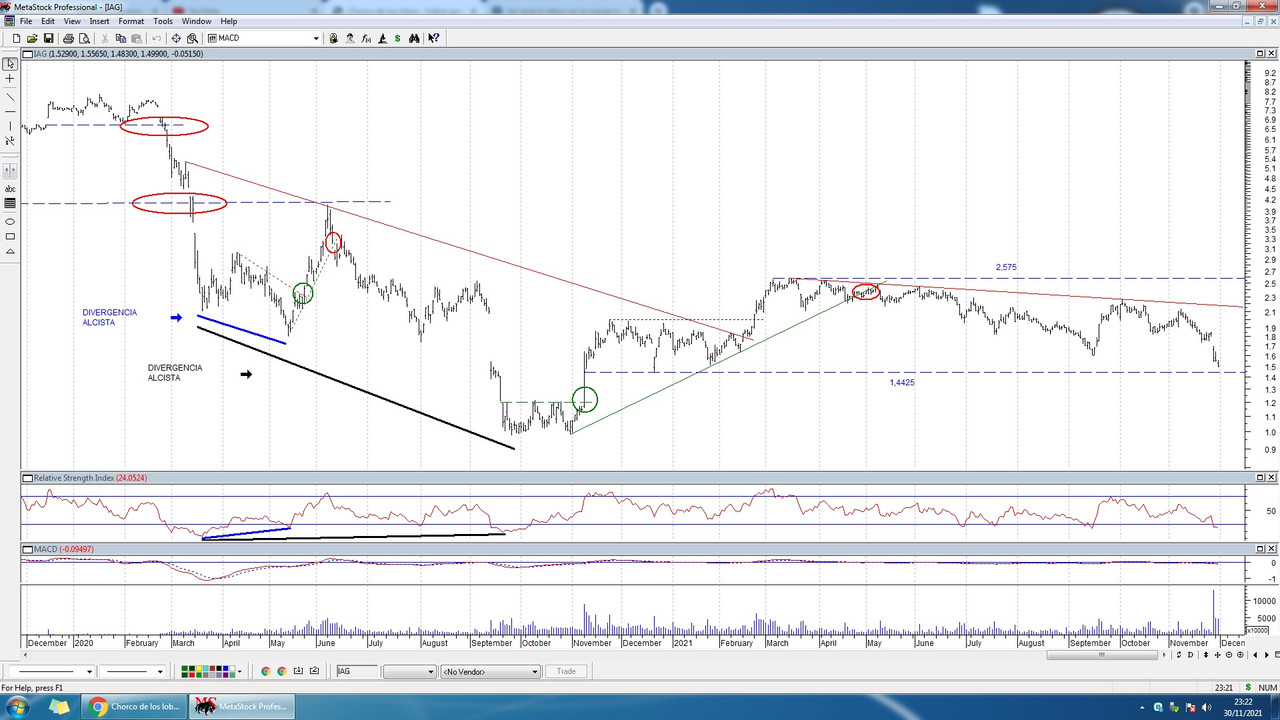The width and height of the screenshot is (1280, 720).
Task: Open the Insert menu
Action: 99,21
